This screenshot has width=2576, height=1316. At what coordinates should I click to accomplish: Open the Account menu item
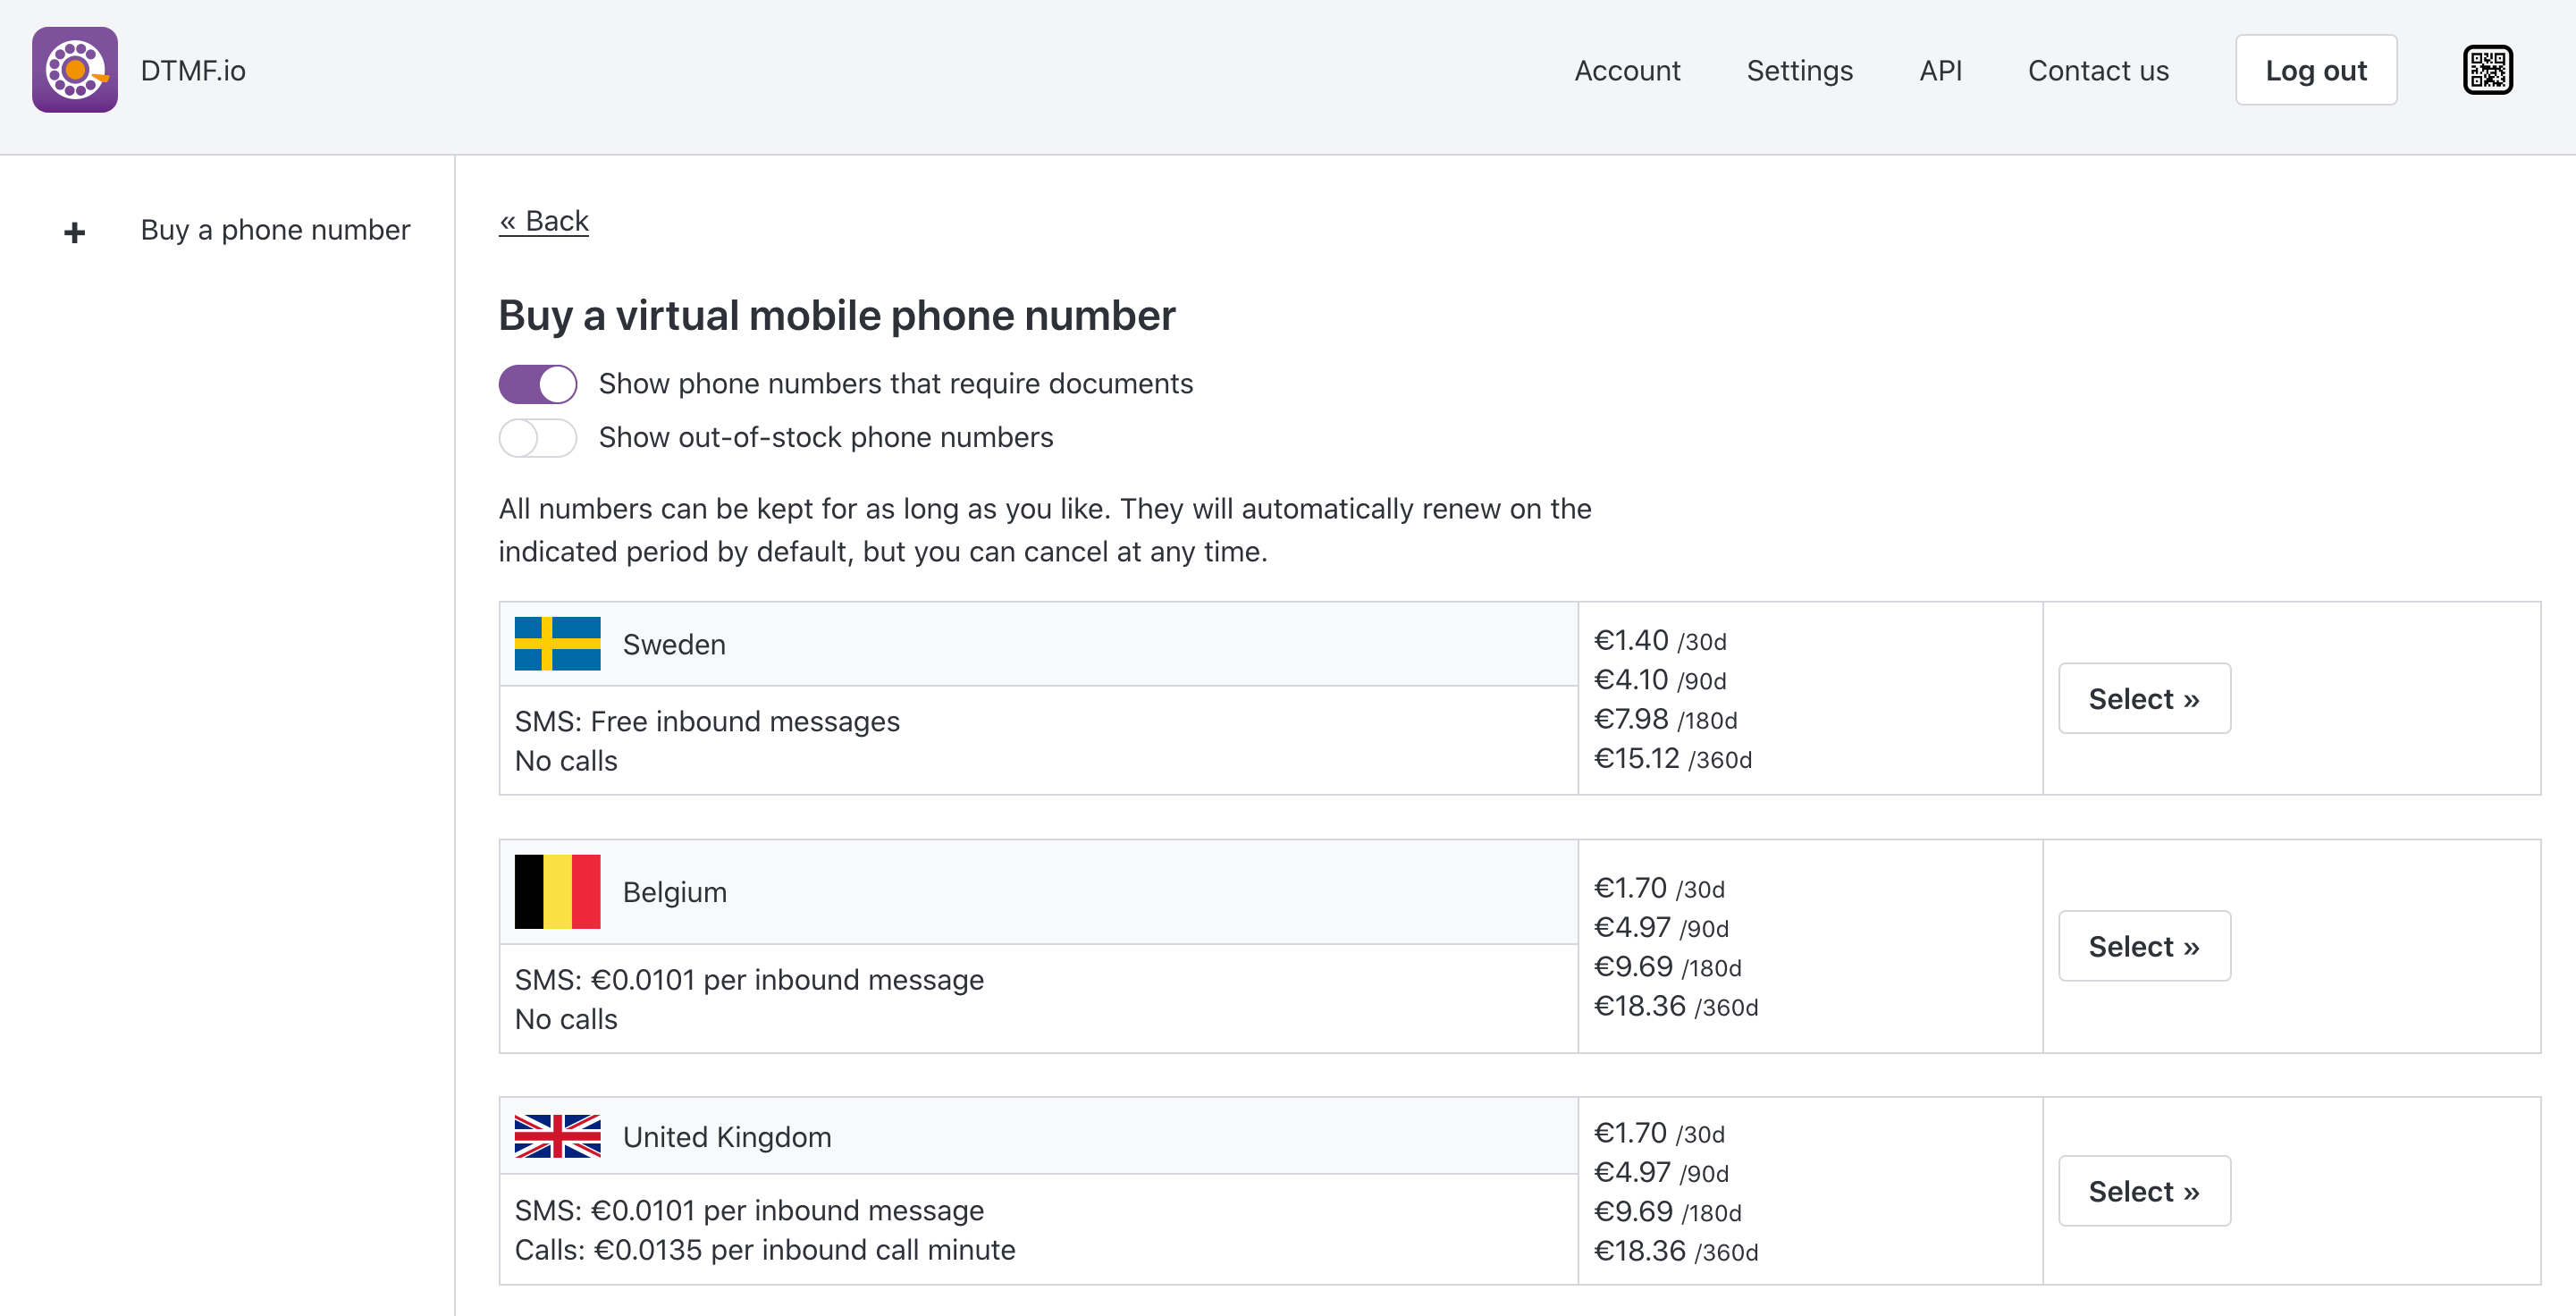point(1626,71)
